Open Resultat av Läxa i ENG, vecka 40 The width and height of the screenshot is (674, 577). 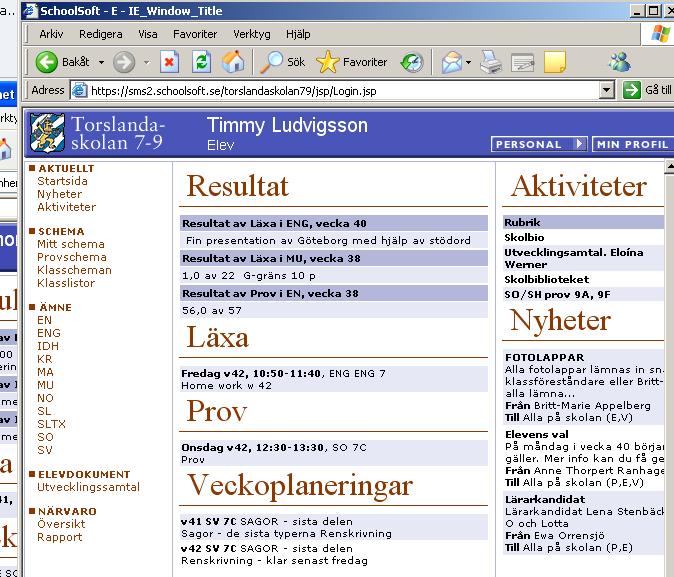click(334, 223)
